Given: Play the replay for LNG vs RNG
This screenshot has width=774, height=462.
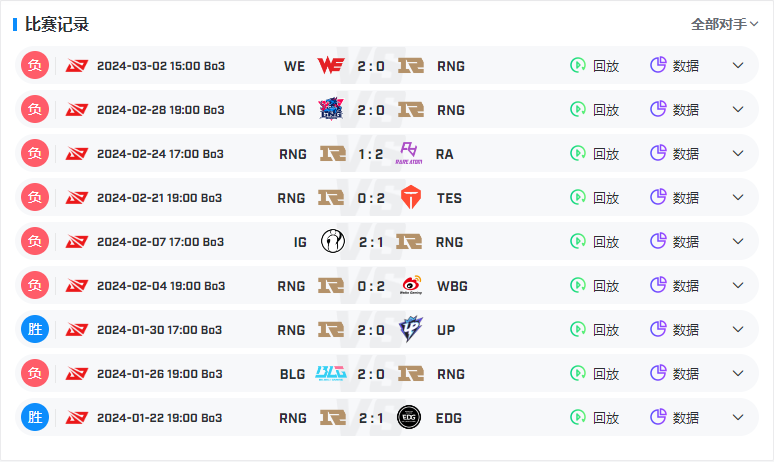Looking at the screenshot, I should (x=594, y=109).
